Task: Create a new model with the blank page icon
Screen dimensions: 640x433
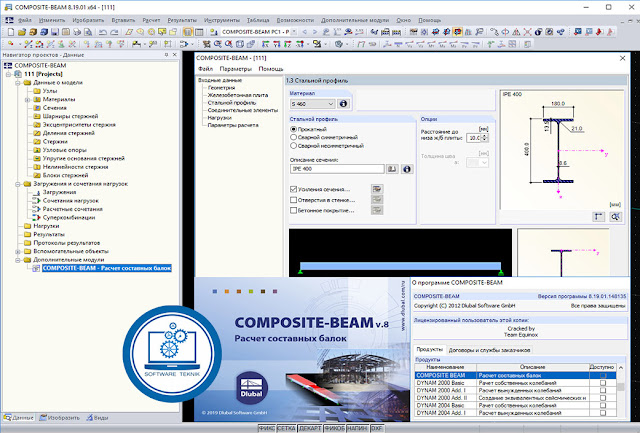Action: [x=11, y=31]
